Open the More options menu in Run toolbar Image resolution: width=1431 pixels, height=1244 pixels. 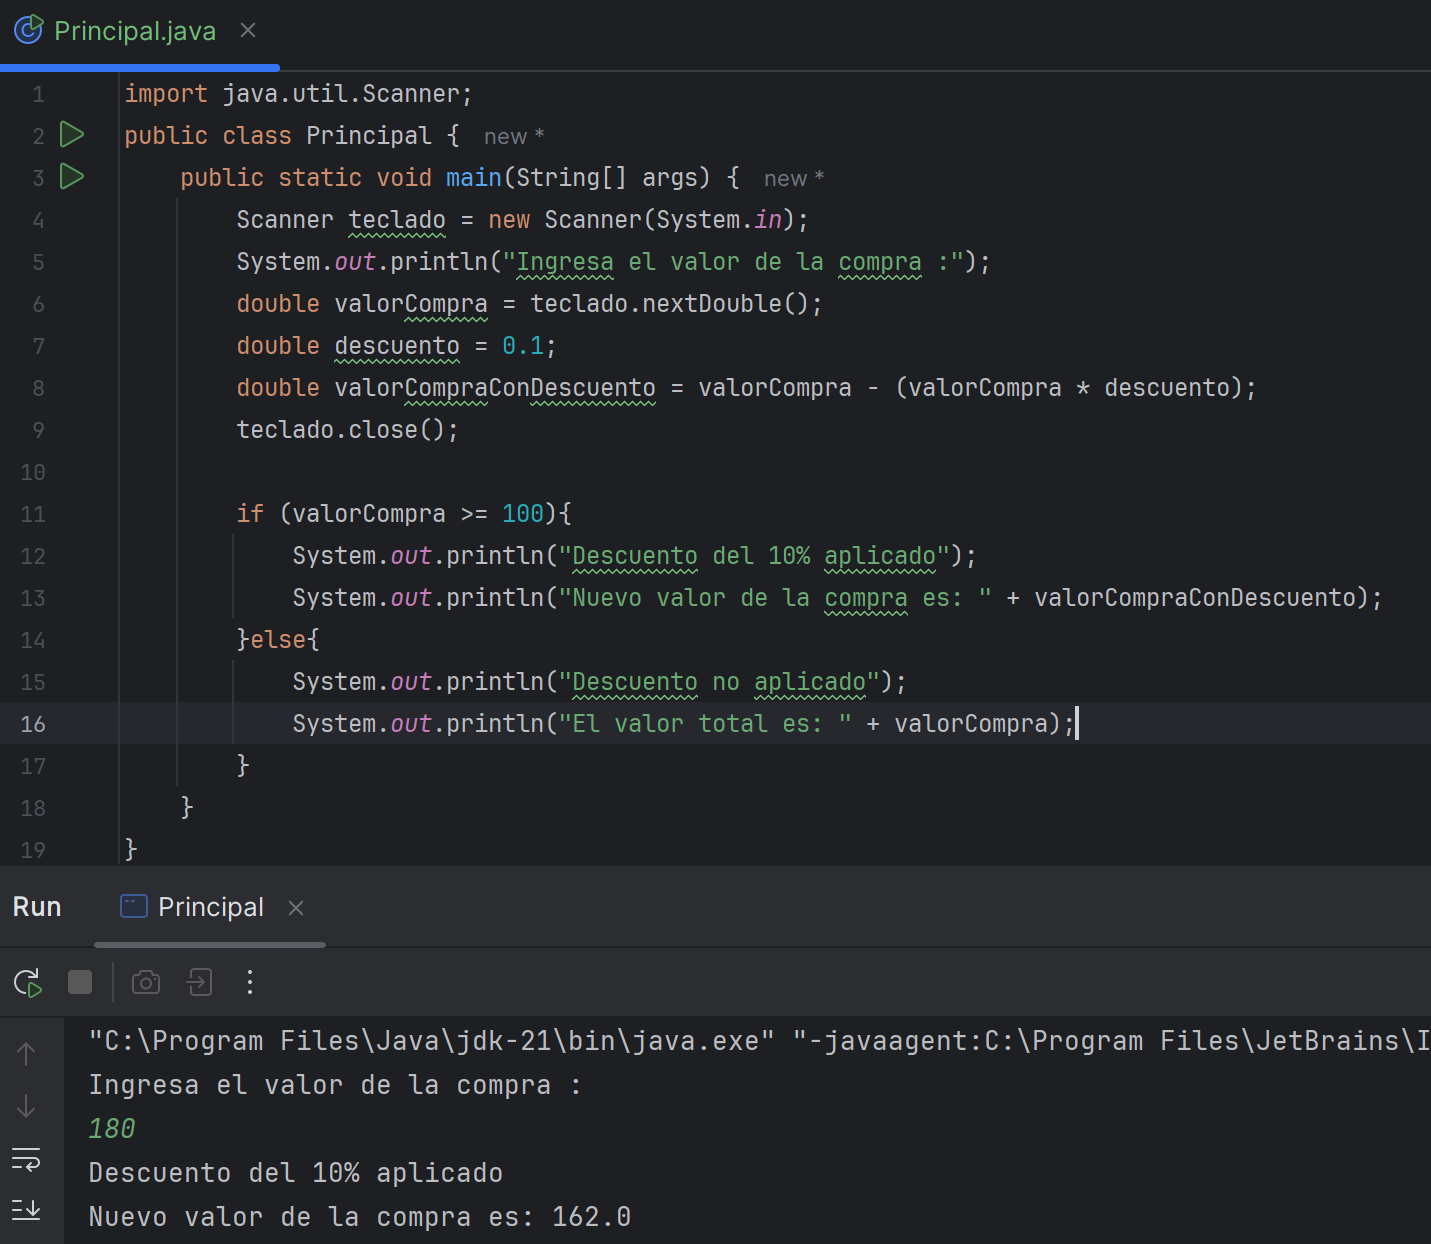click(x=250, y=982)
